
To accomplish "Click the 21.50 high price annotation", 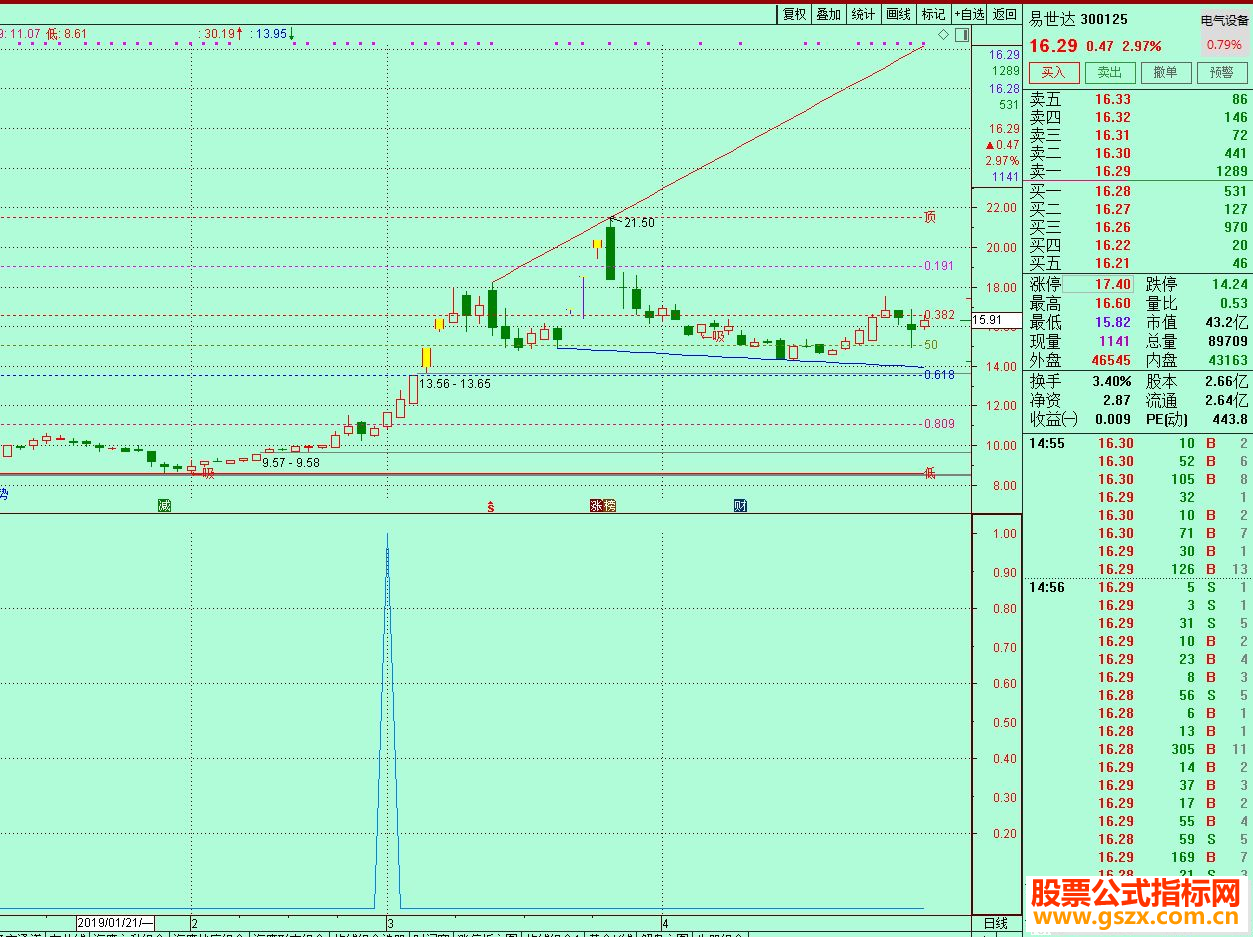I will coord(639,223).
